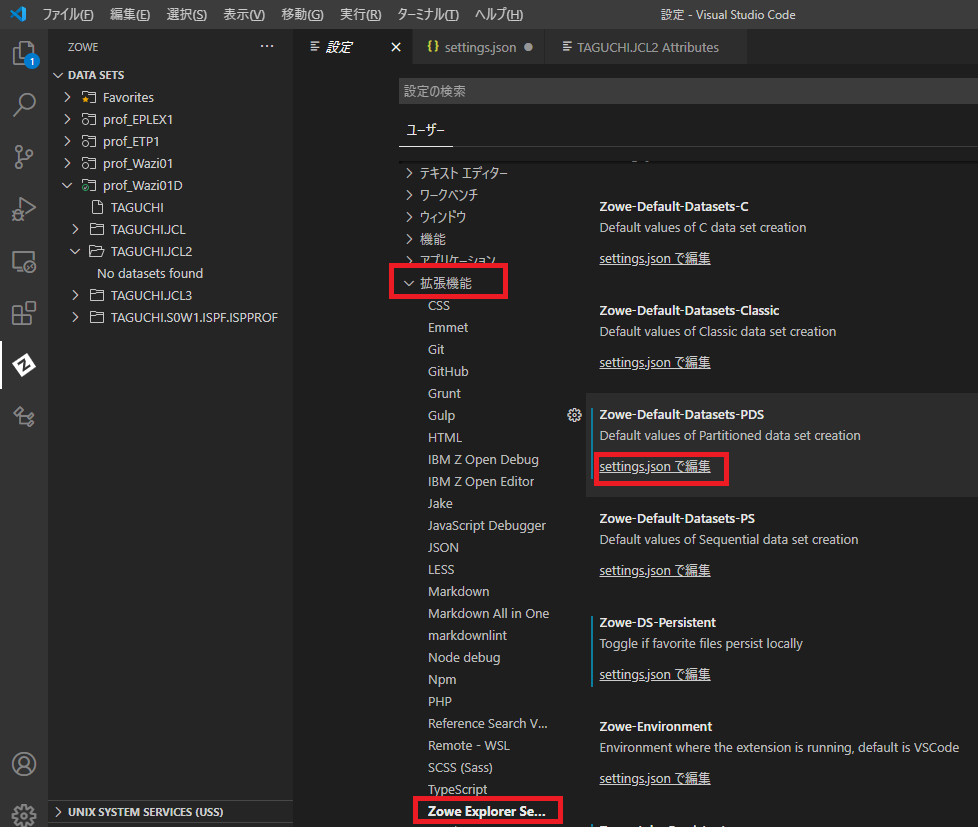978x827 pixels.
Task: Click the VS Code logo icon
Action: click(18, 14)
